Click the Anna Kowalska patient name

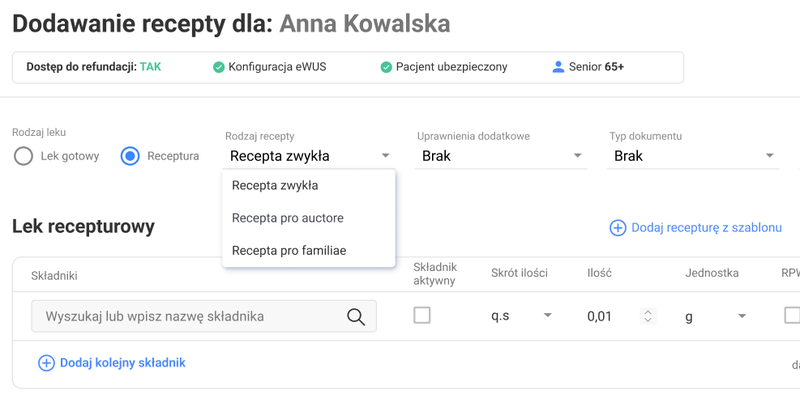pyautogui.click(x=365, y=24)
